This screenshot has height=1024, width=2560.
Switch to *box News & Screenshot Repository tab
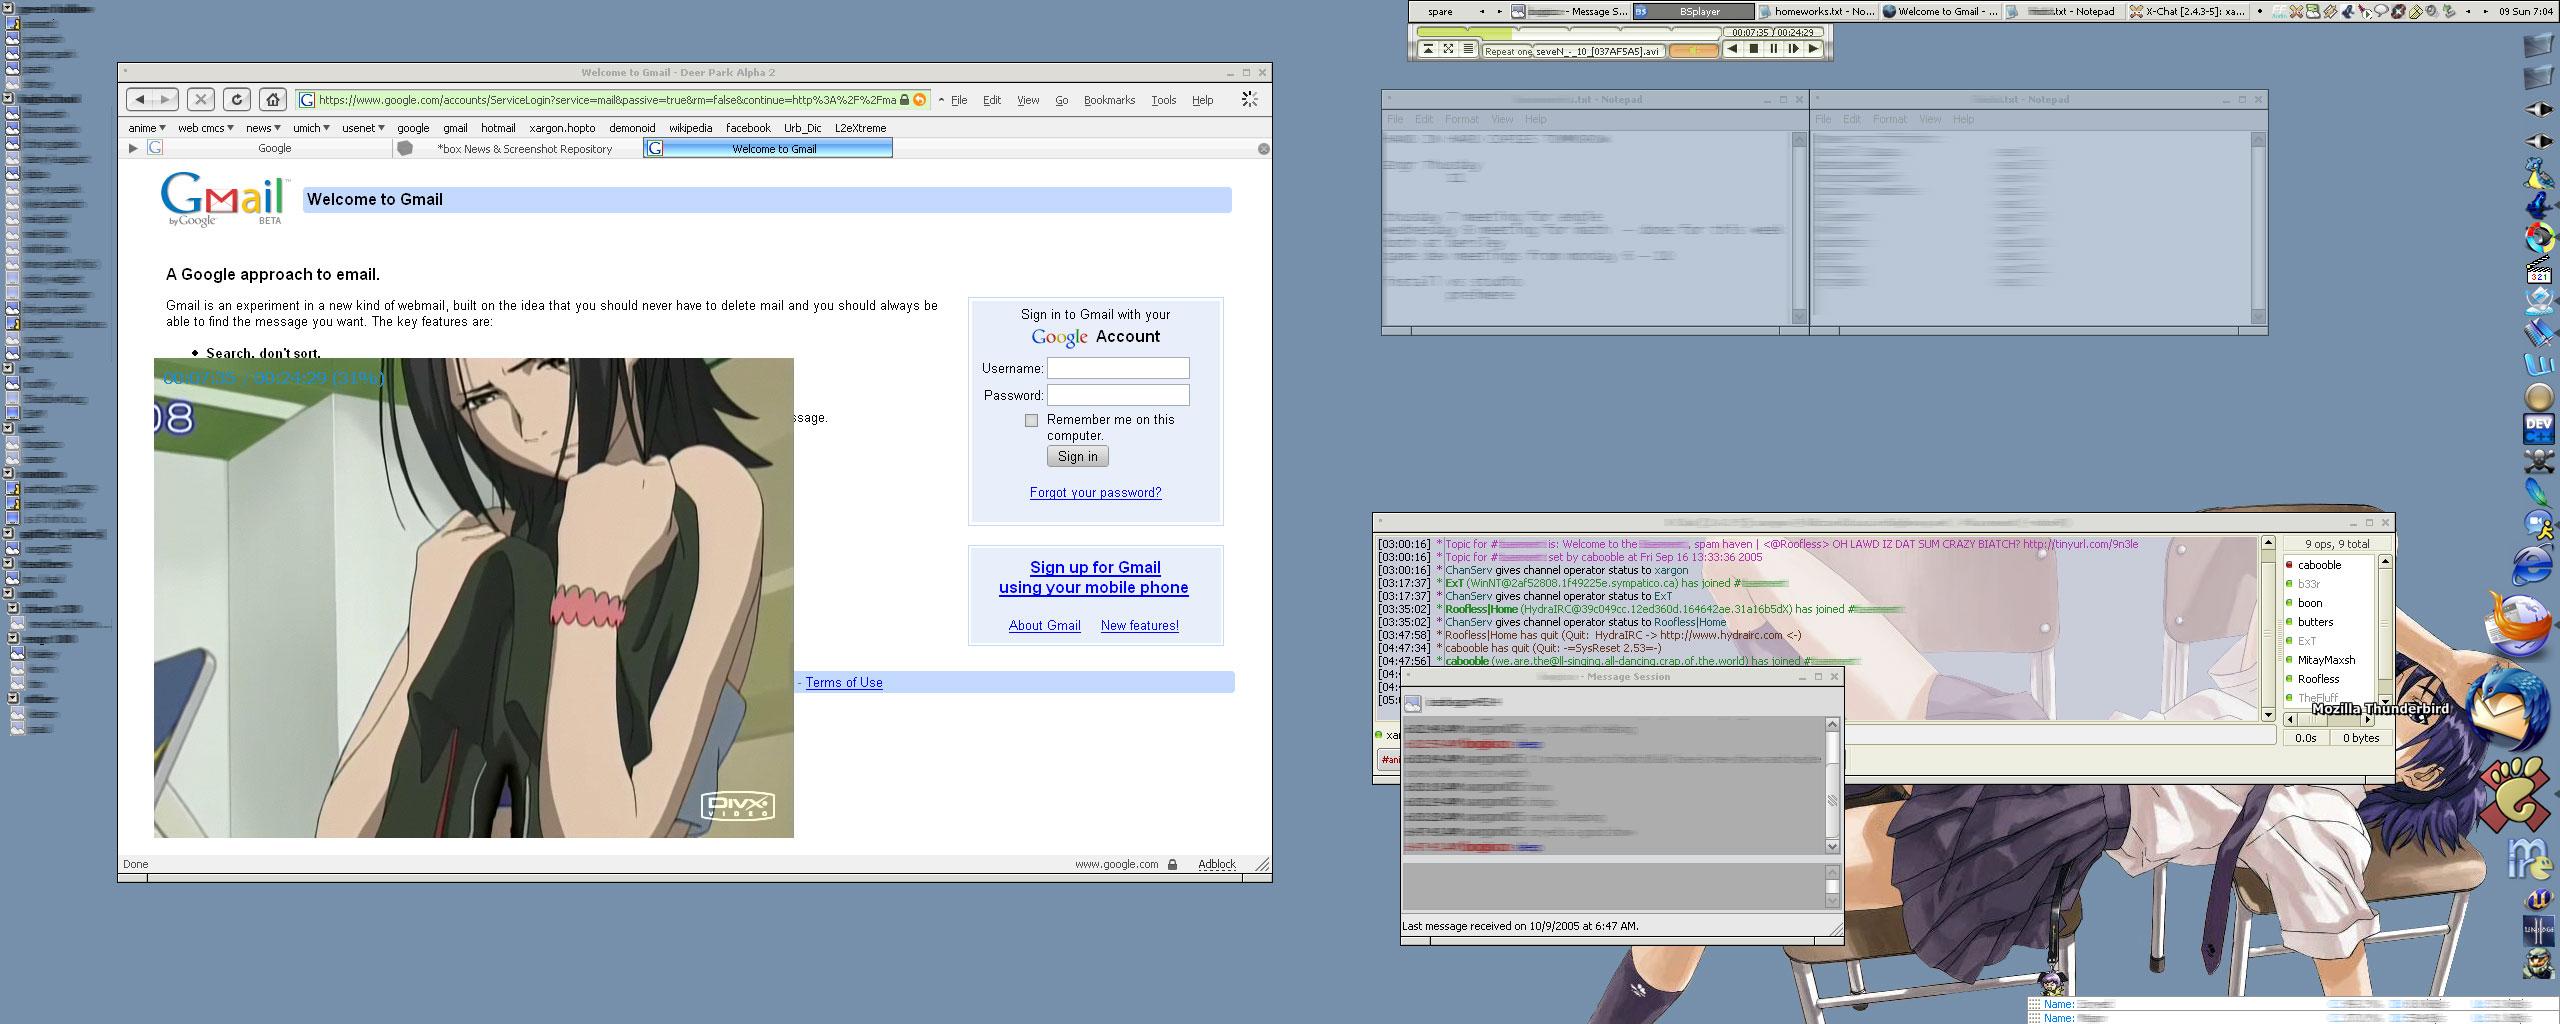pyautogui.click(x=519, y=149)
